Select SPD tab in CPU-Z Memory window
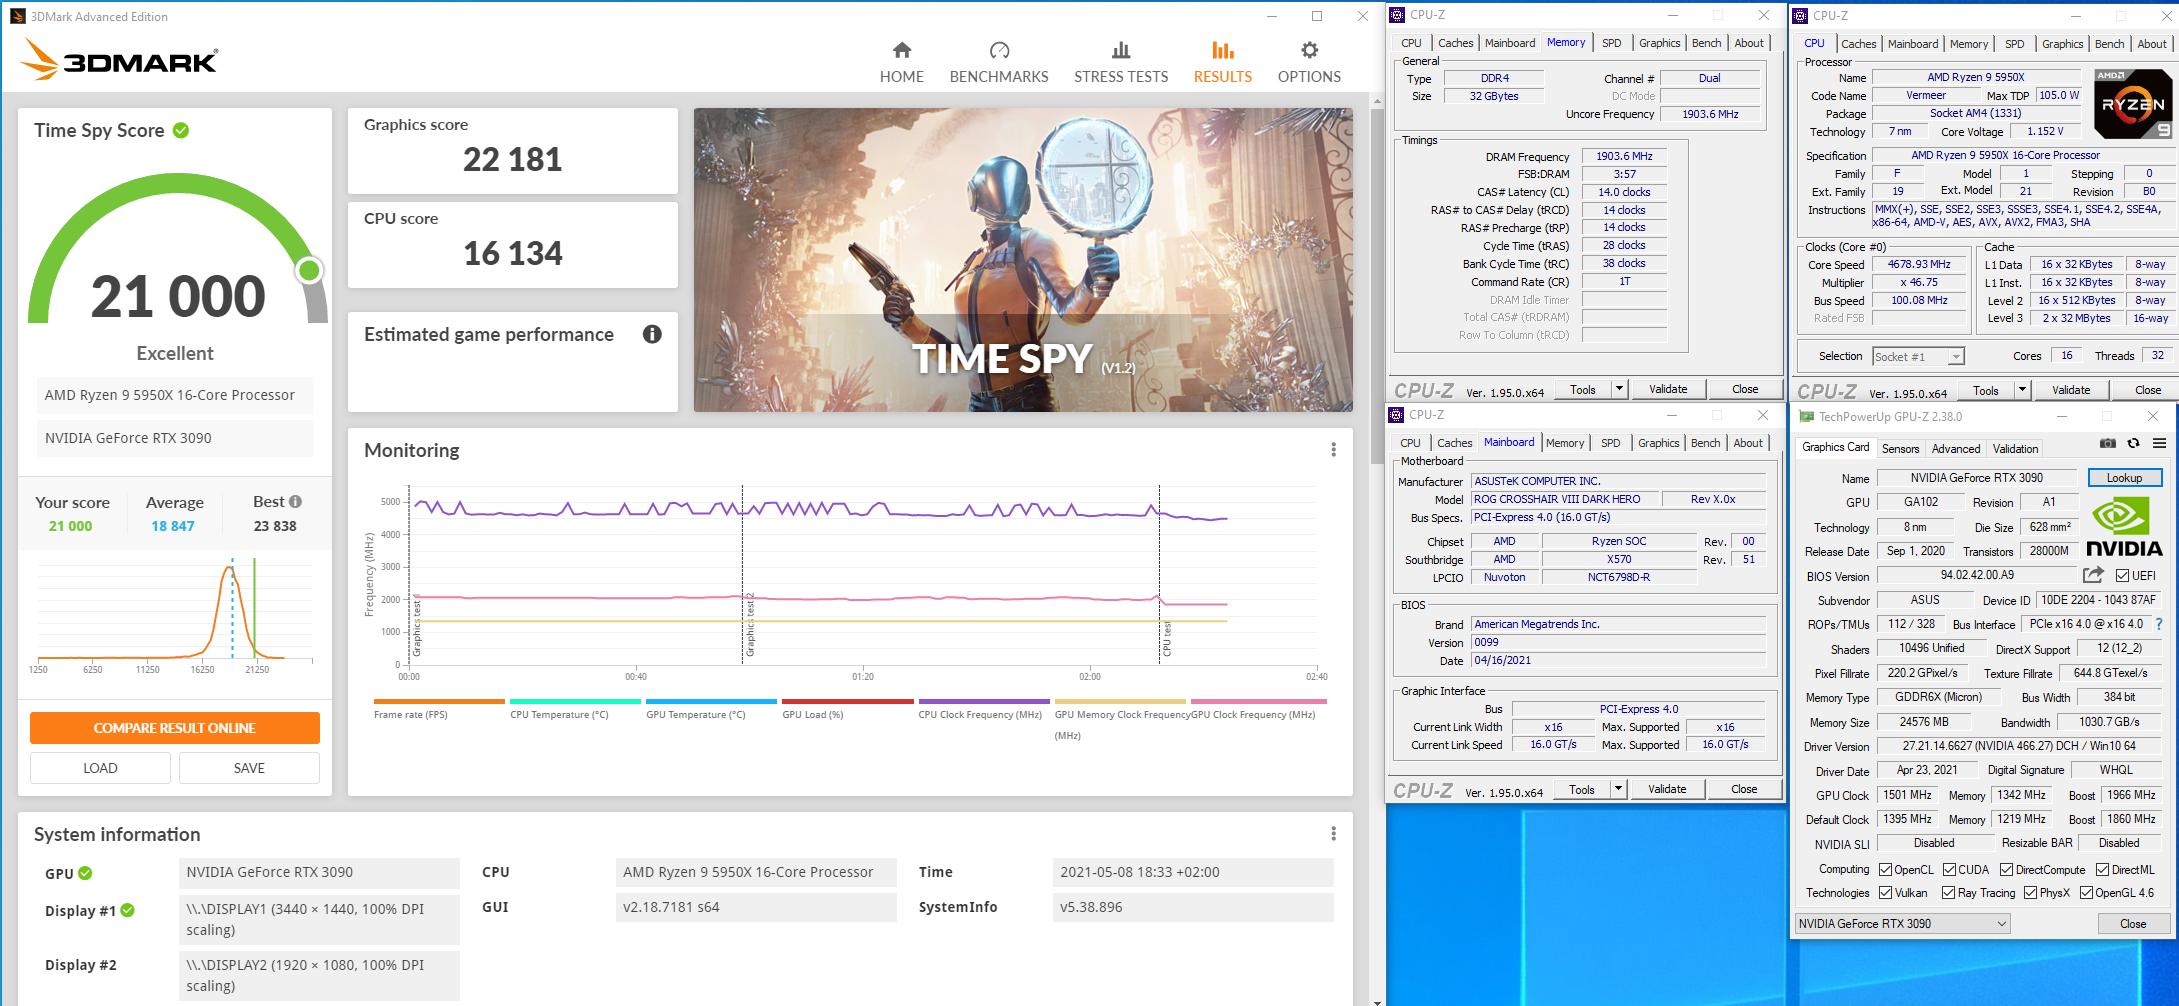The width and height of the screenshot is (2179, 1006). 1611,43
